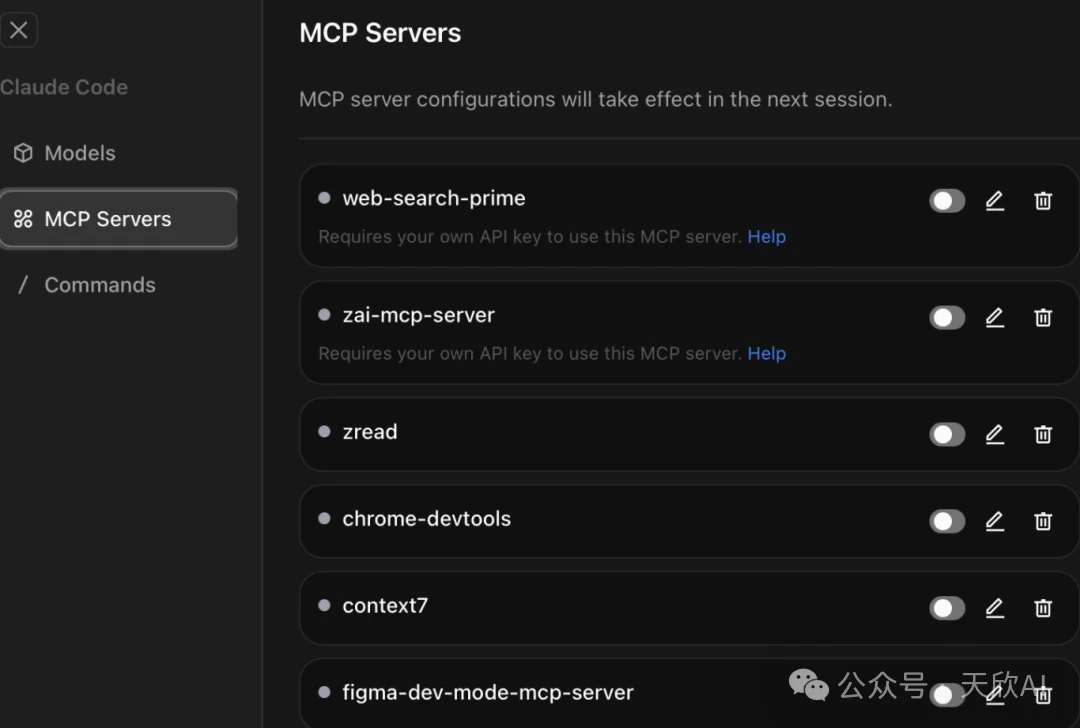Delete the context7 server
Screen dimensions: 1080x728
tap(1043, 608)
